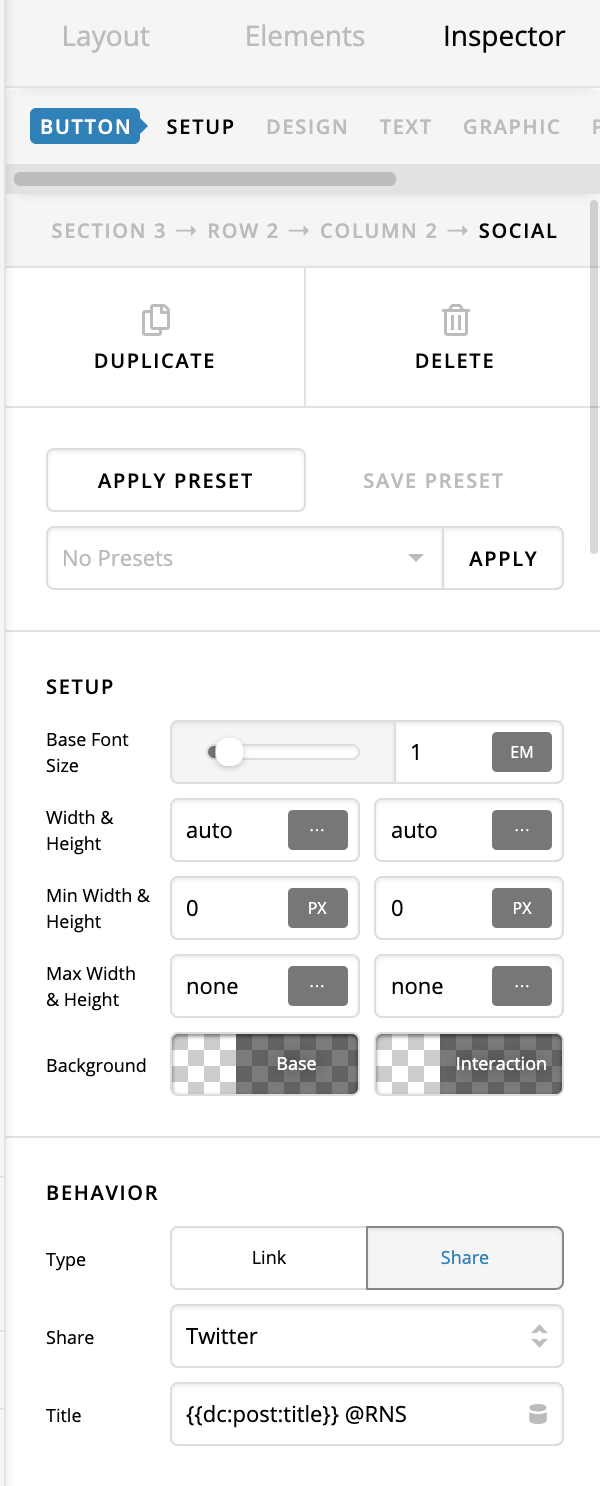600x1486 pixels.
Task: Set behavior Type to Share
Action: [465, 1258]
